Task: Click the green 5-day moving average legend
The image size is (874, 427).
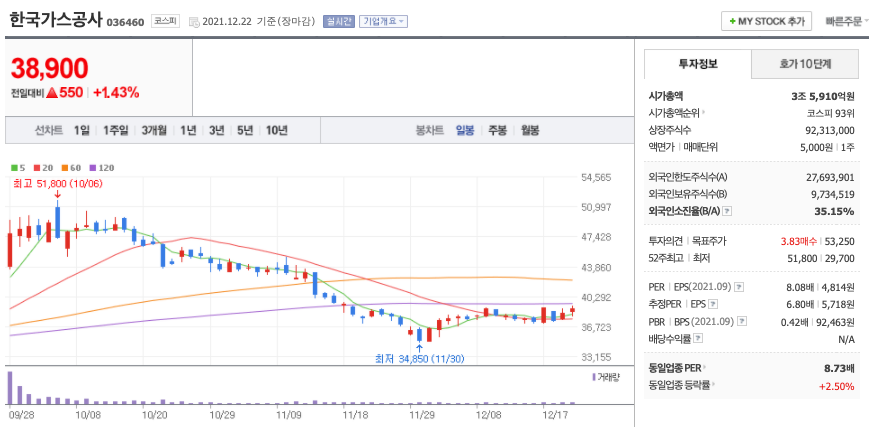Action: click(x=18, y=167)
